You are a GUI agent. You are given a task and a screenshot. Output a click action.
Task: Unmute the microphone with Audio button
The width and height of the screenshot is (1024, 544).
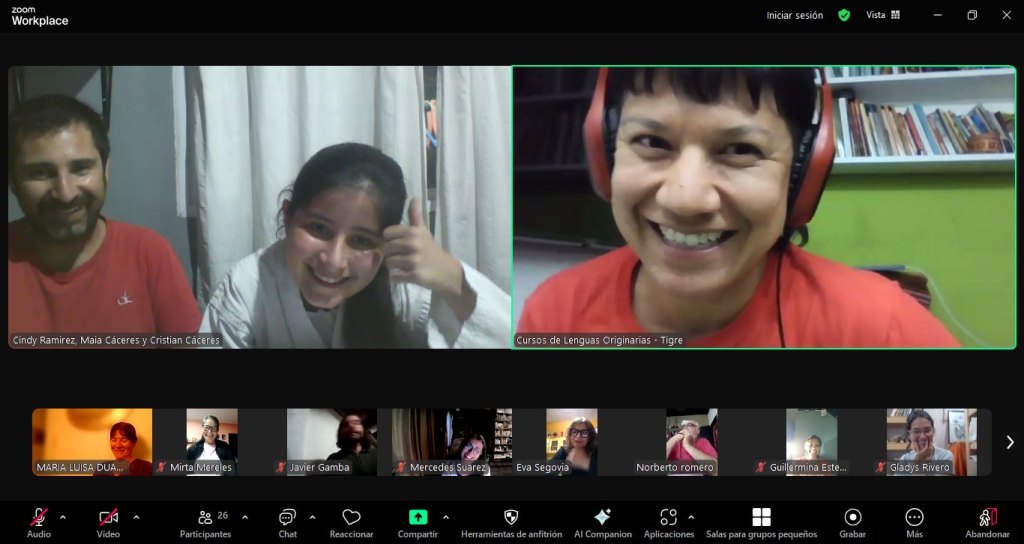click(x=38, y=521)
